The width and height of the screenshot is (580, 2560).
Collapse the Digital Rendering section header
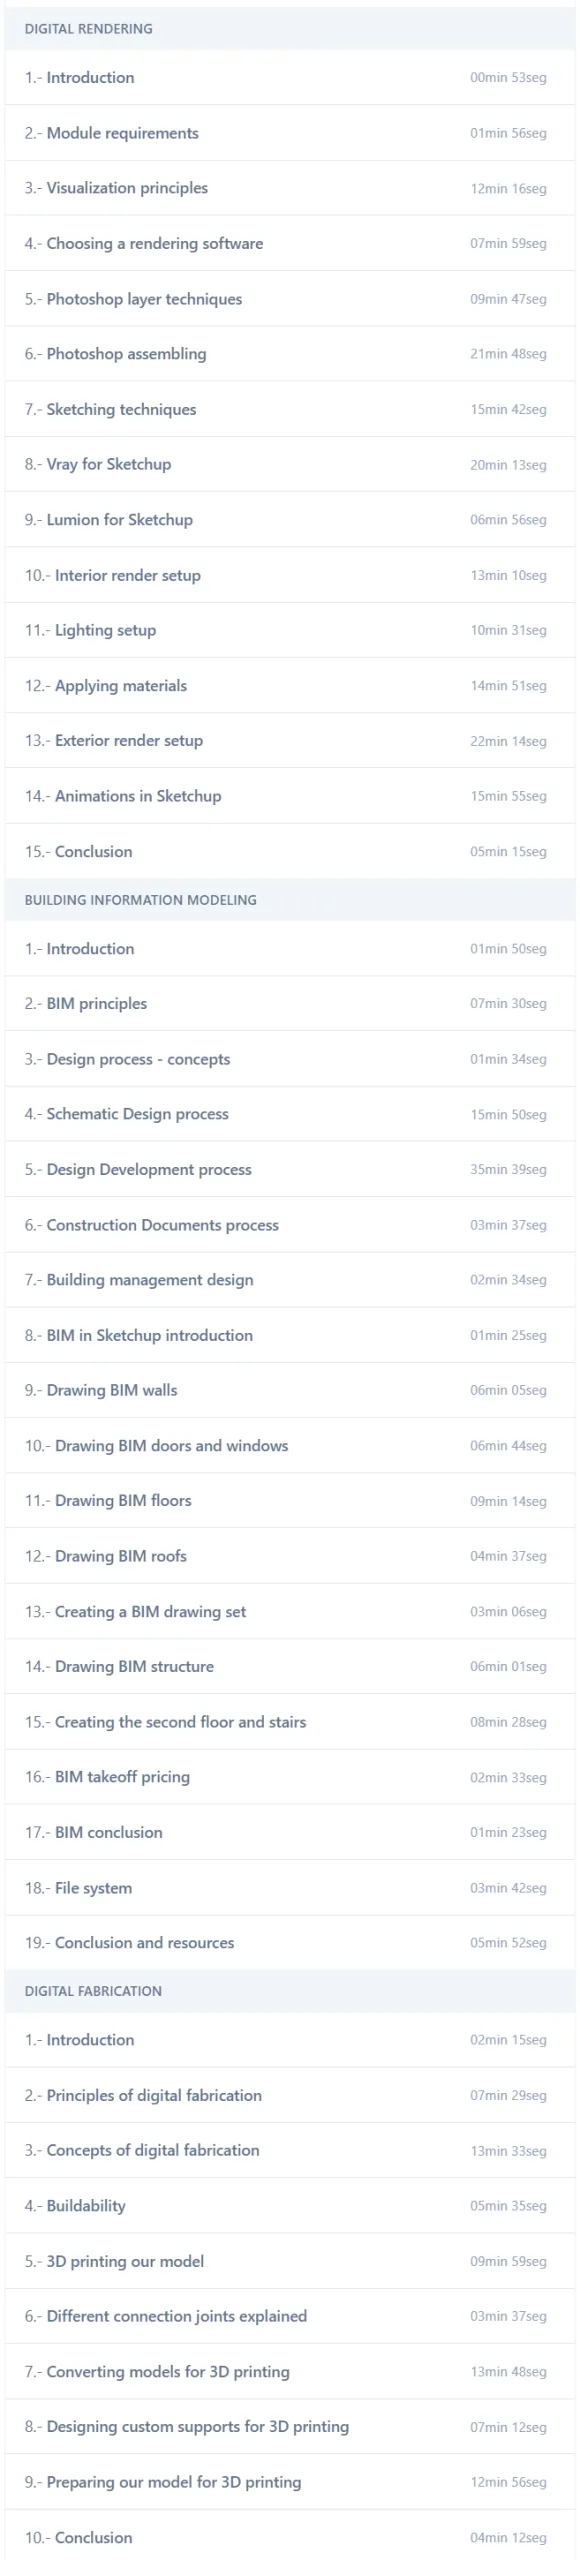[x=290, y=29]
